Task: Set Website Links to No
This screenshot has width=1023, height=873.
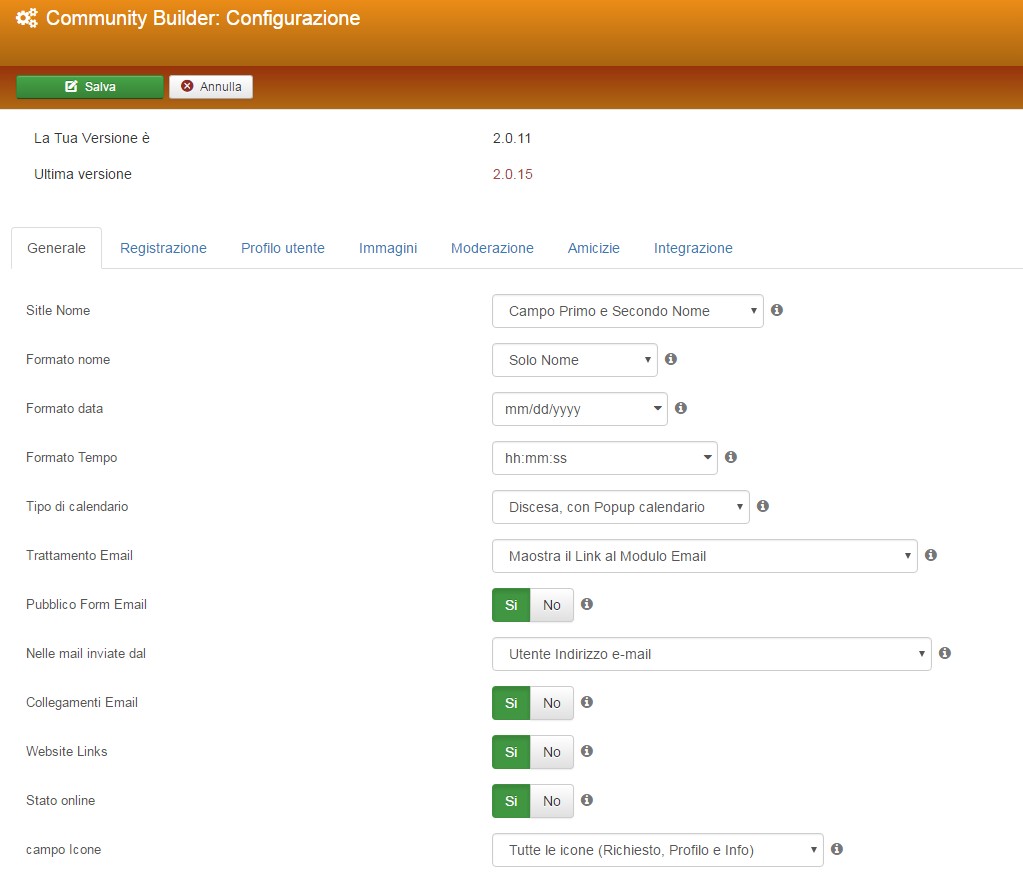Action: 552,752
